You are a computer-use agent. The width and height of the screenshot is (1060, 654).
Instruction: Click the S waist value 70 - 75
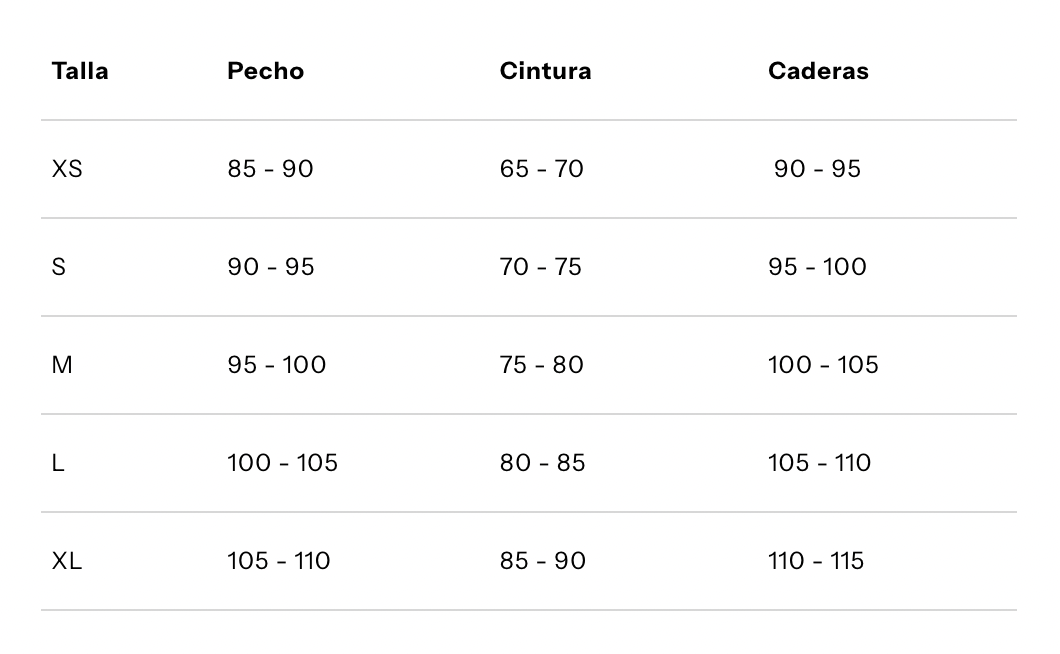[541, 267]
